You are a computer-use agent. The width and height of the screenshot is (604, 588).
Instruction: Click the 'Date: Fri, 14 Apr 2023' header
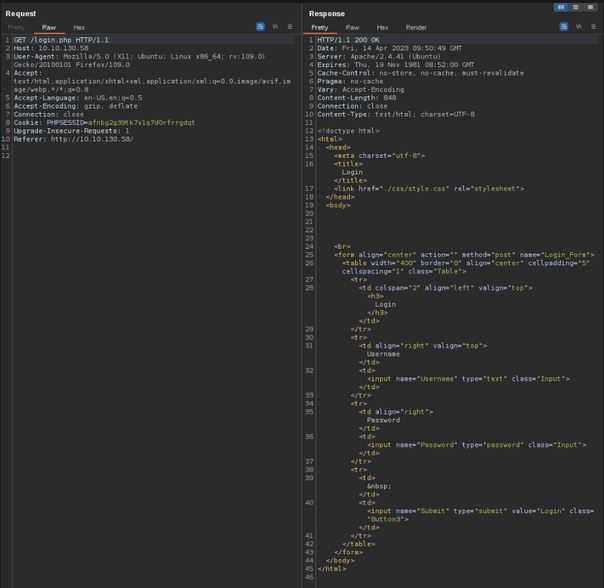[389, 48]
